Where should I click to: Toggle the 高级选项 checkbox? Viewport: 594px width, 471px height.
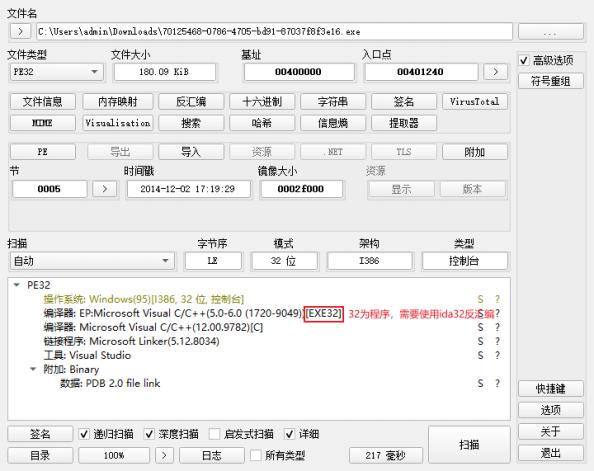(524, 60)
